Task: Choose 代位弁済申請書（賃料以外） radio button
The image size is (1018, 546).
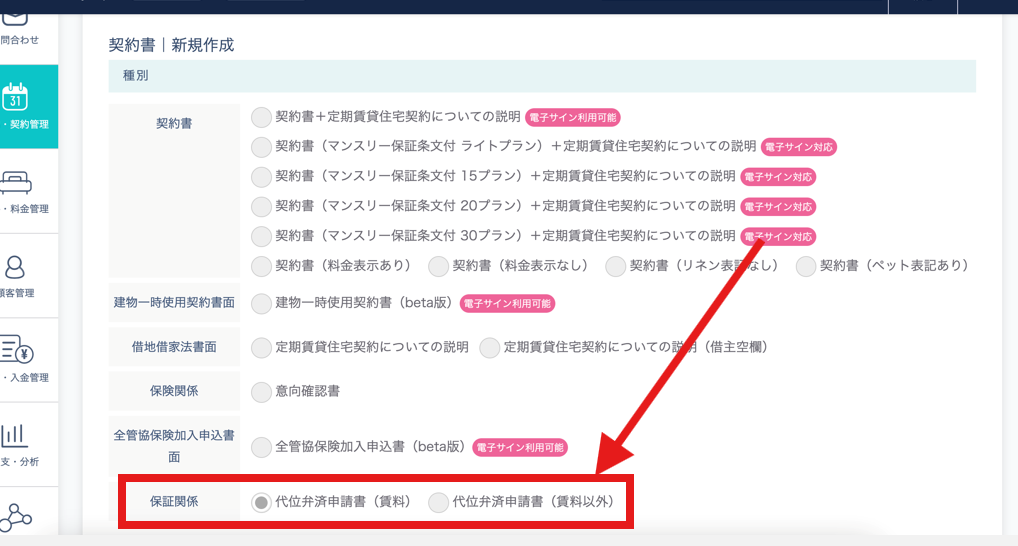Action: click(x=438, y=502)
